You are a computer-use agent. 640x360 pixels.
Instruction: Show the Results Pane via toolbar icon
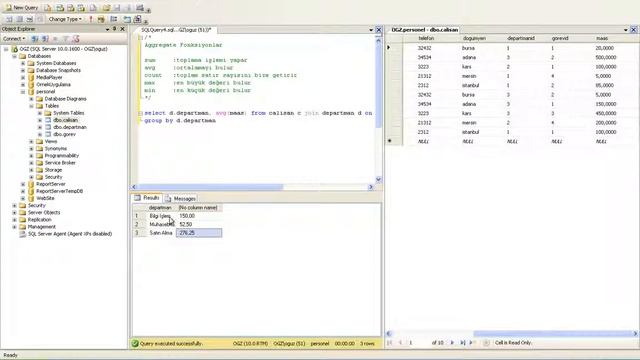[x=40, y=19]
